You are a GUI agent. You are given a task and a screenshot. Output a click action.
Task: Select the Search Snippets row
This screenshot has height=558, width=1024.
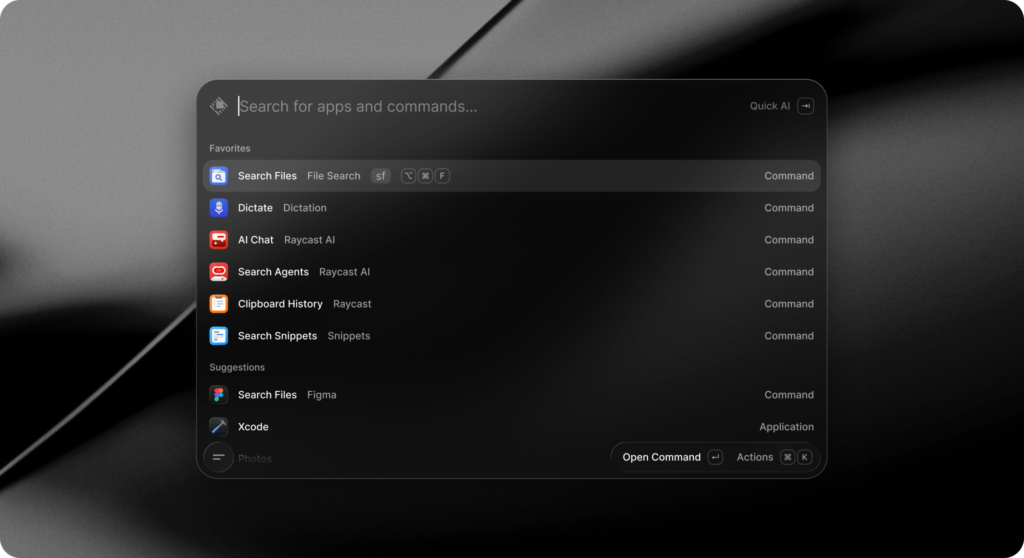[x=511, y=336]
